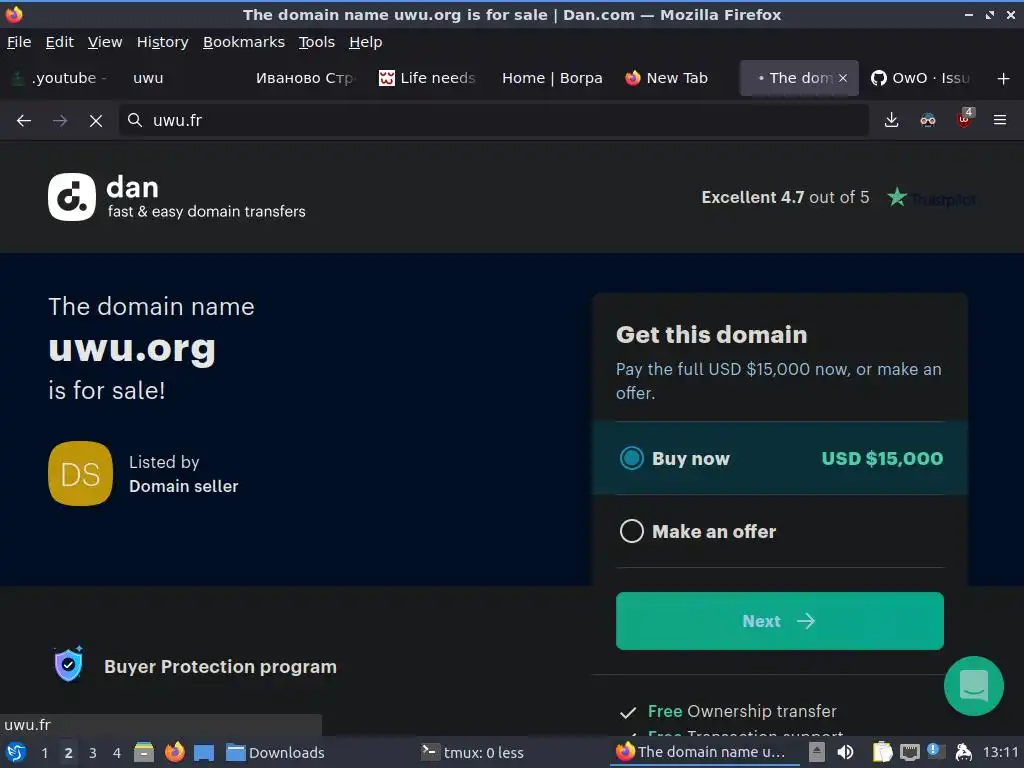Screen dimensions: 1024x768
Task: Go back to the previous page
Action: [24, 120]
